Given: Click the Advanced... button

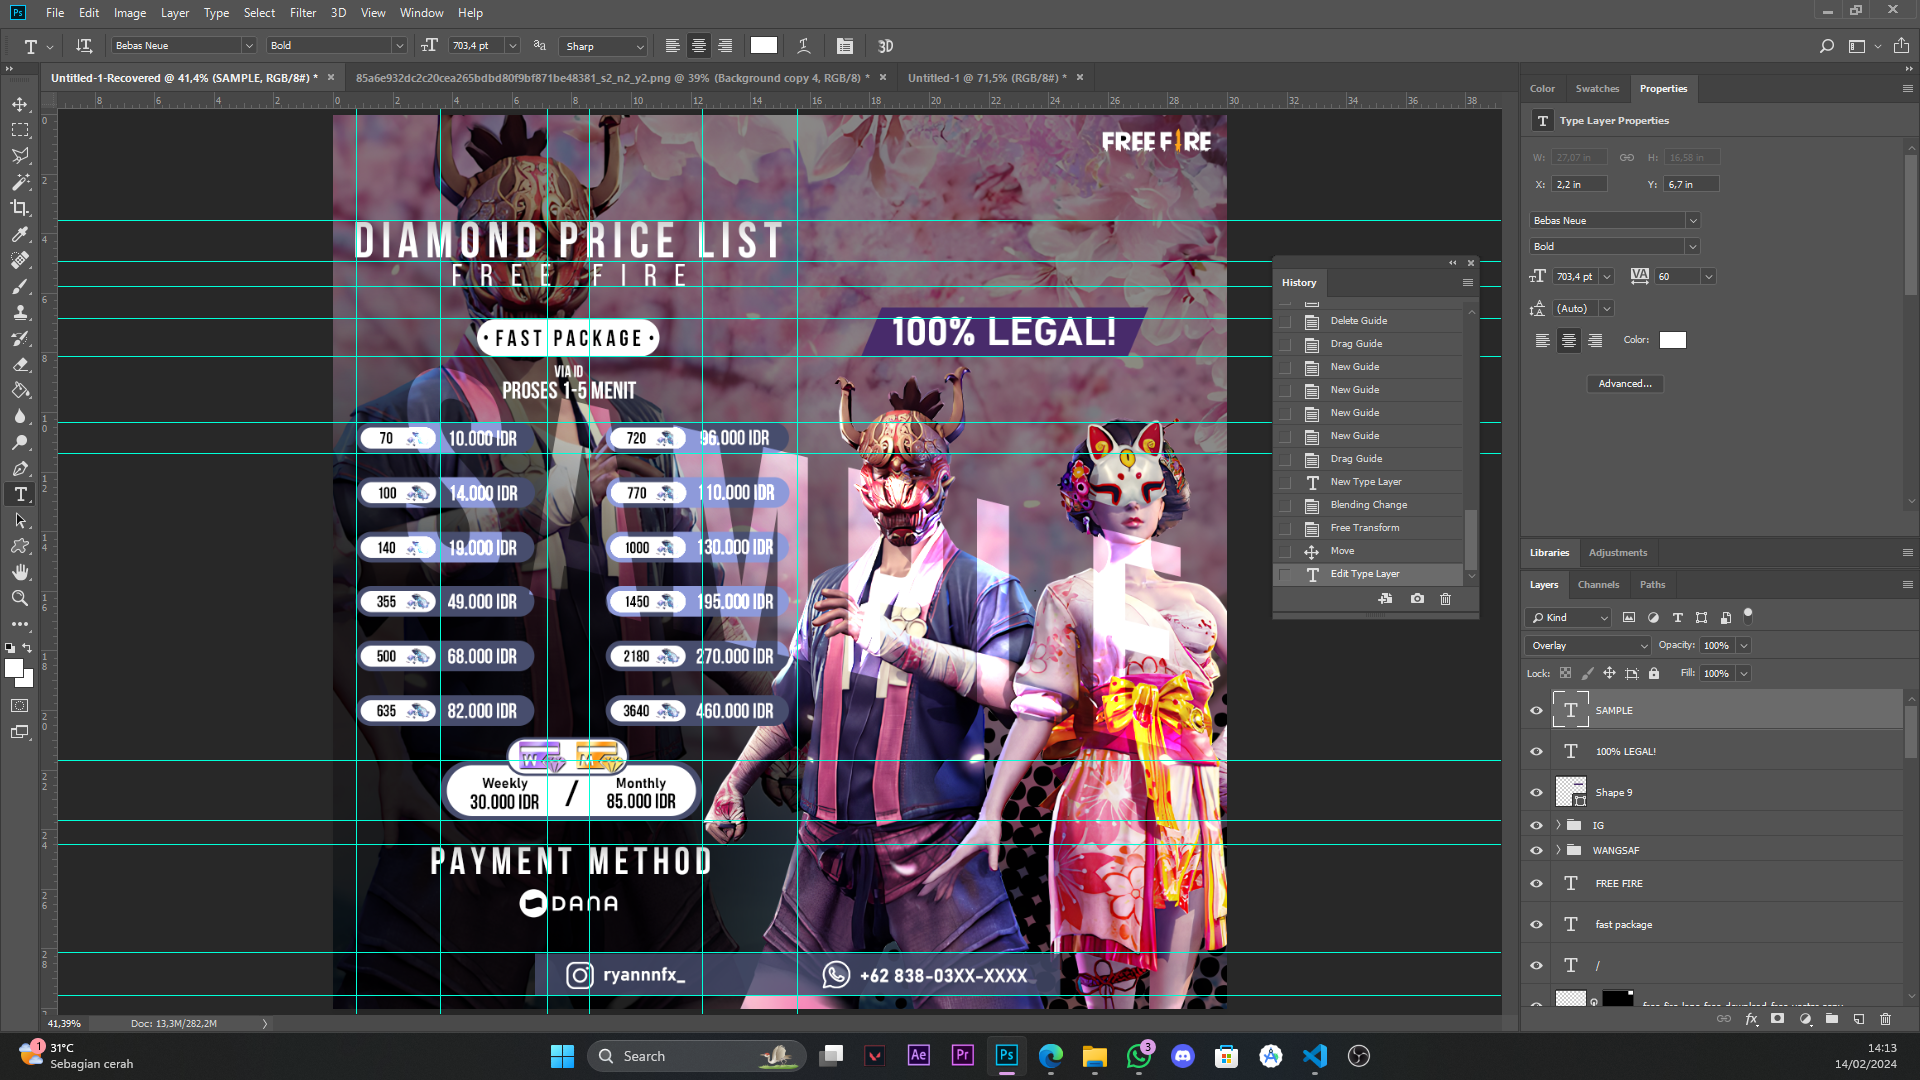Looking at the screenshot, I should click(1624, 384).
